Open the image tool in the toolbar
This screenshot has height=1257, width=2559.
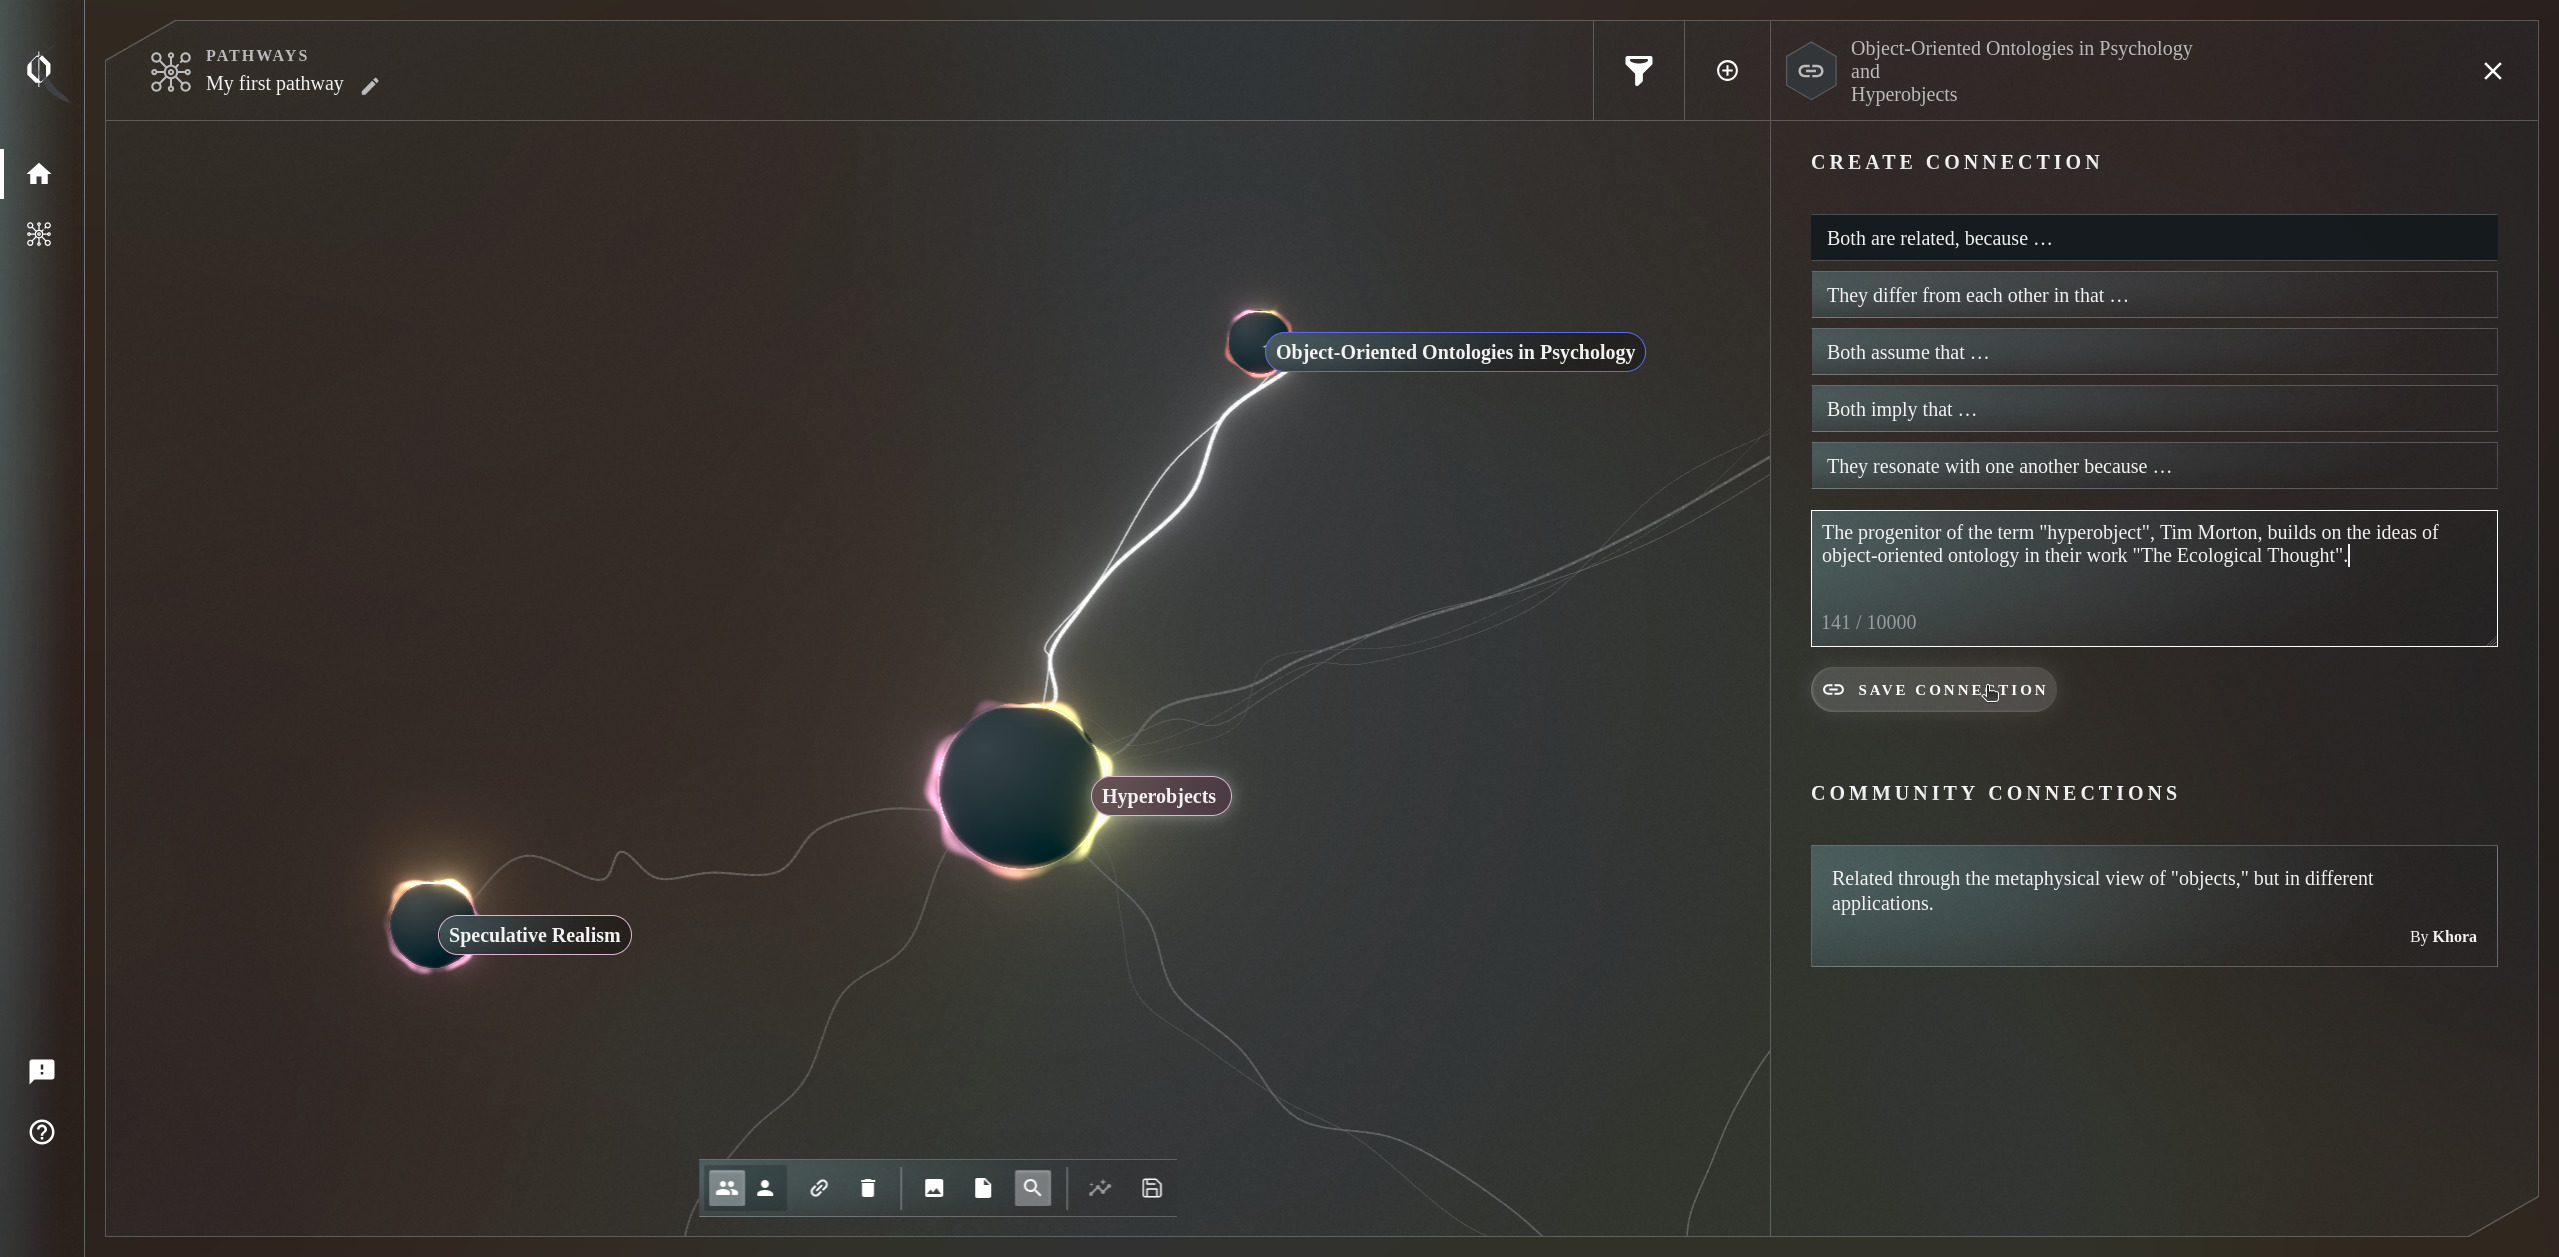(x=933, y=1188)
